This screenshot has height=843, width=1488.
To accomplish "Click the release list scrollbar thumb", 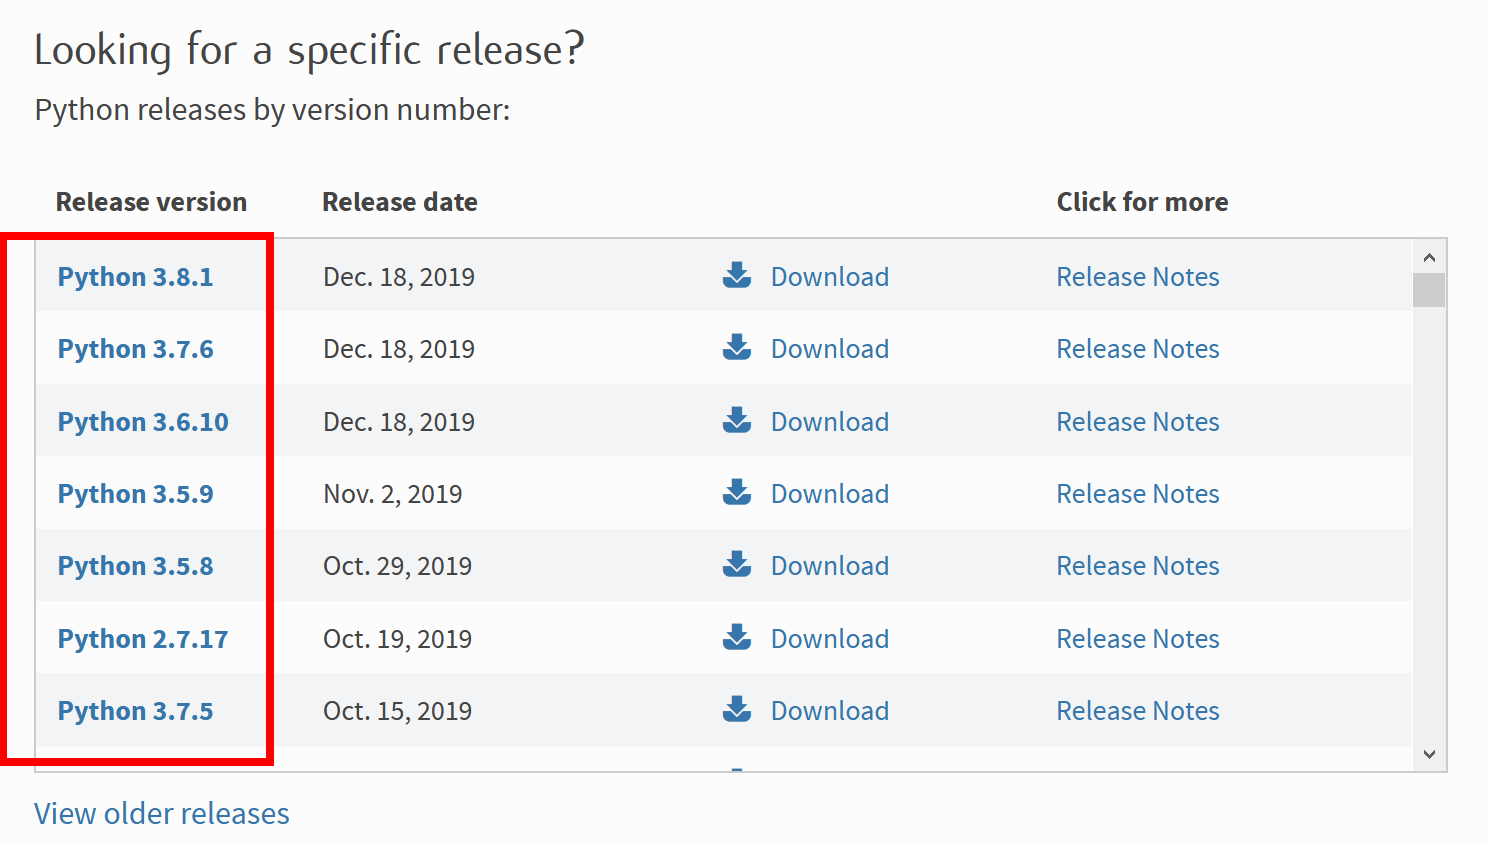I will coord(1429,290).
